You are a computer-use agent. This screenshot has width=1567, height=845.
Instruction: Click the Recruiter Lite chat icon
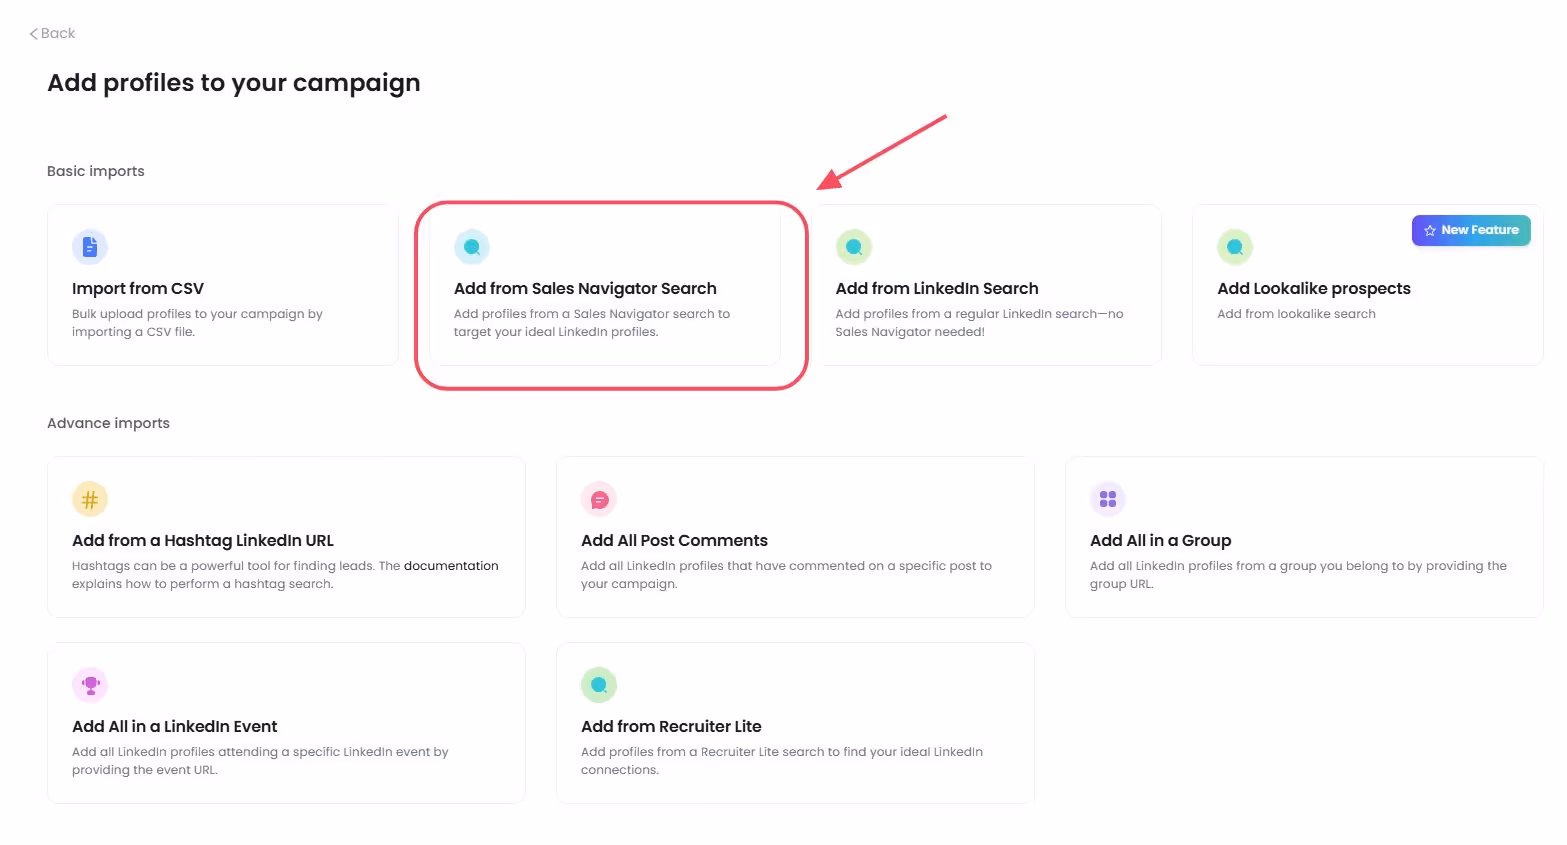(598, 684)
